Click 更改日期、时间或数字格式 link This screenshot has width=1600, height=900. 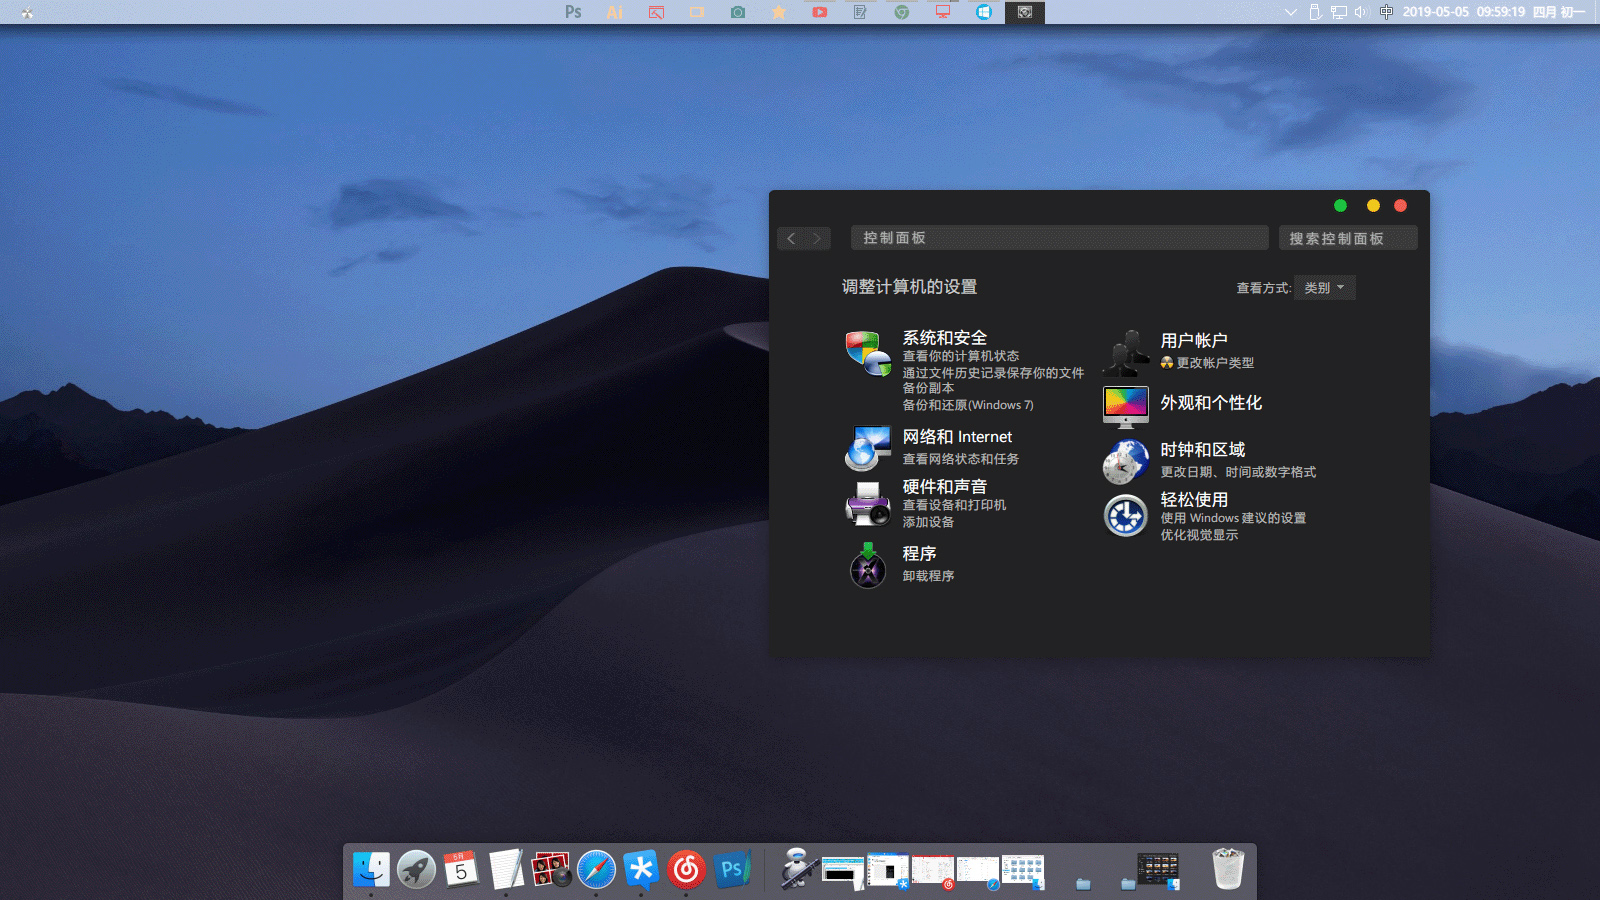(1238, 472)
